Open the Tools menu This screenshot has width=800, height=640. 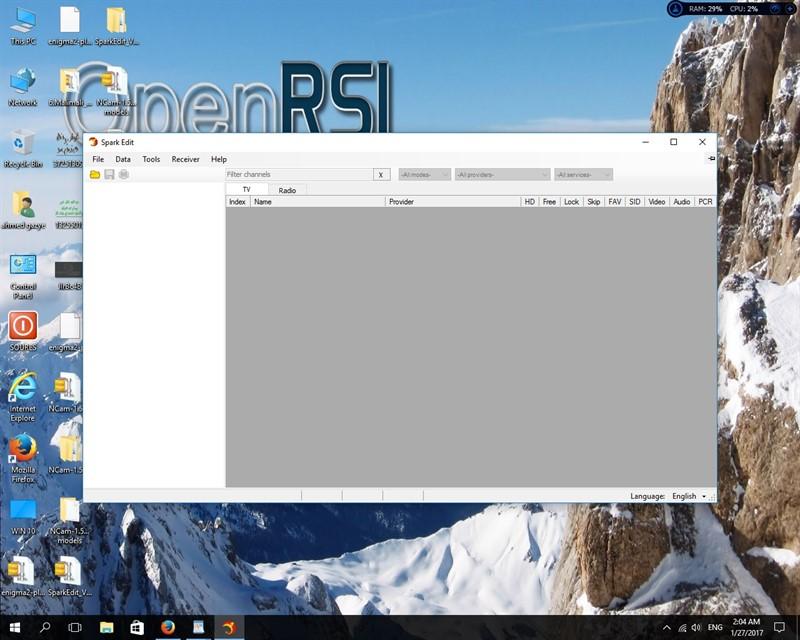(151, 159)
